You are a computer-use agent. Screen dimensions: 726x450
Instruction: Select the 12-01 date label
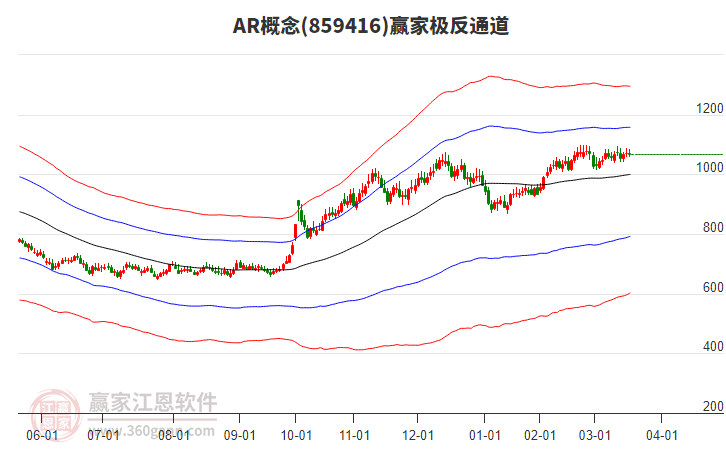[418, 436]
